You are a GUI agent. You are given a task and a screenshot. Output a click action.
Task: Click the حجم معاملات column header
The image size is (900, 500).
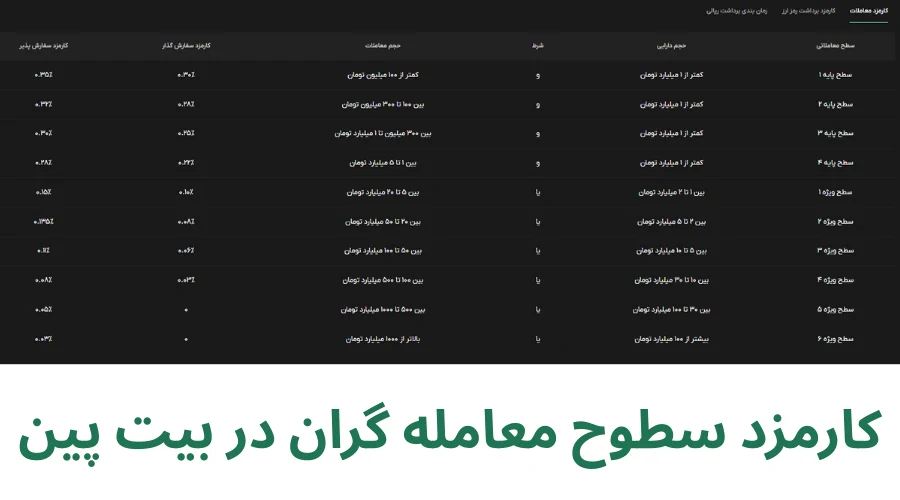(x=382, y=45)
